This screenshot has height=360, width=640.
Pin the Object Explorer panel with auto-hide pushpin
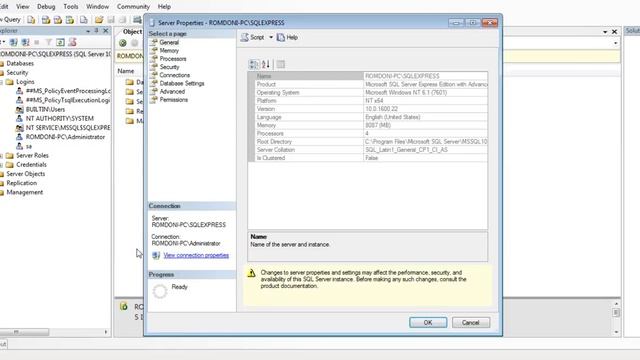tap(97, 31)
